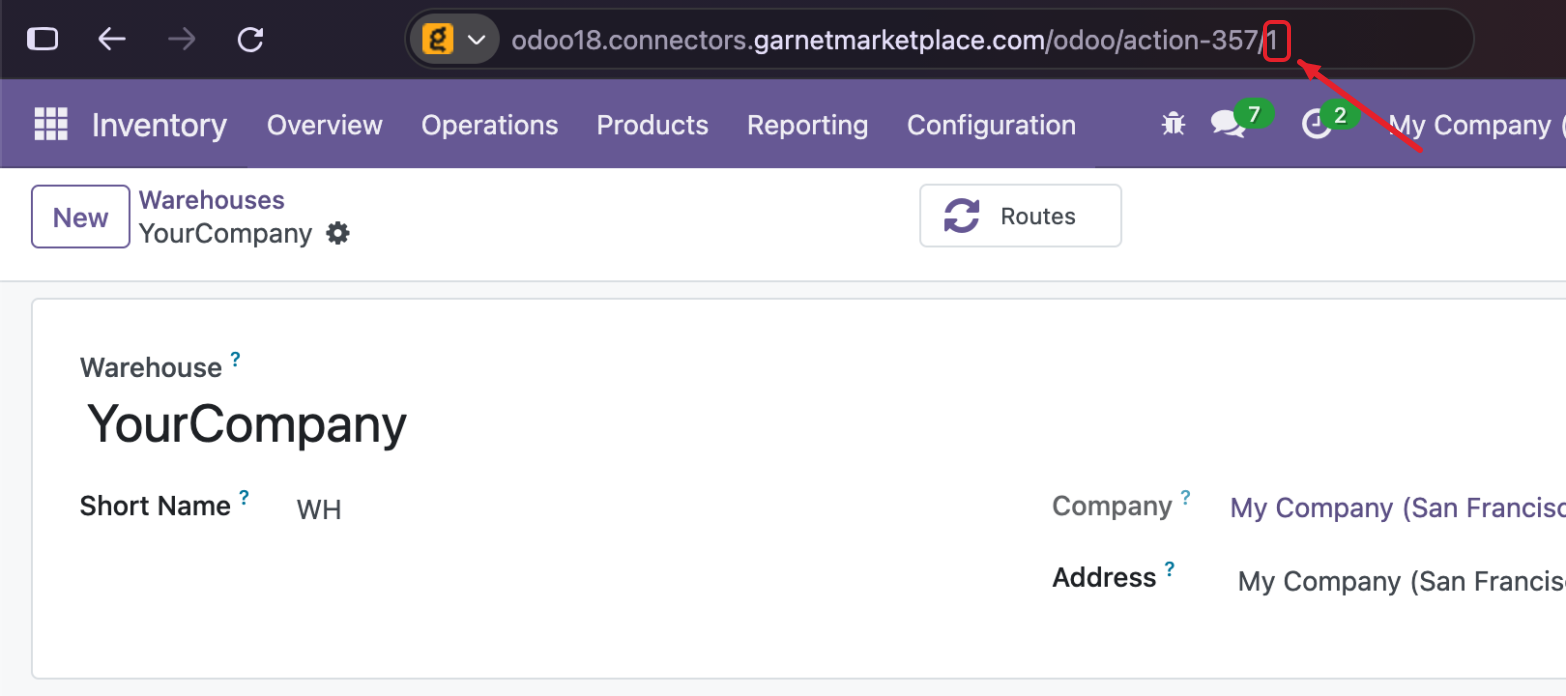Open the debug bug icon menu
The height and width of the screenshot is (696, 1566).
point(1173,124)
